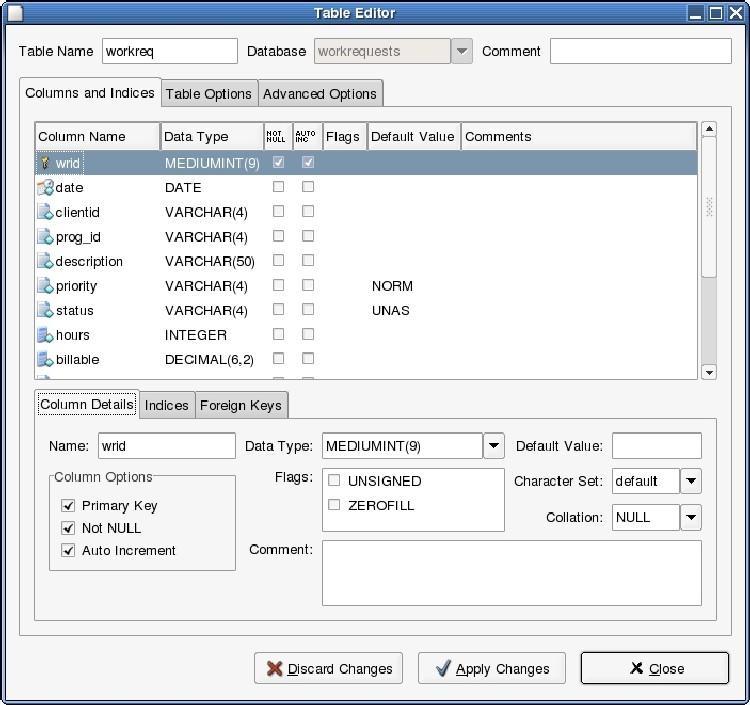Click the billable column icon

click(45, 359)
